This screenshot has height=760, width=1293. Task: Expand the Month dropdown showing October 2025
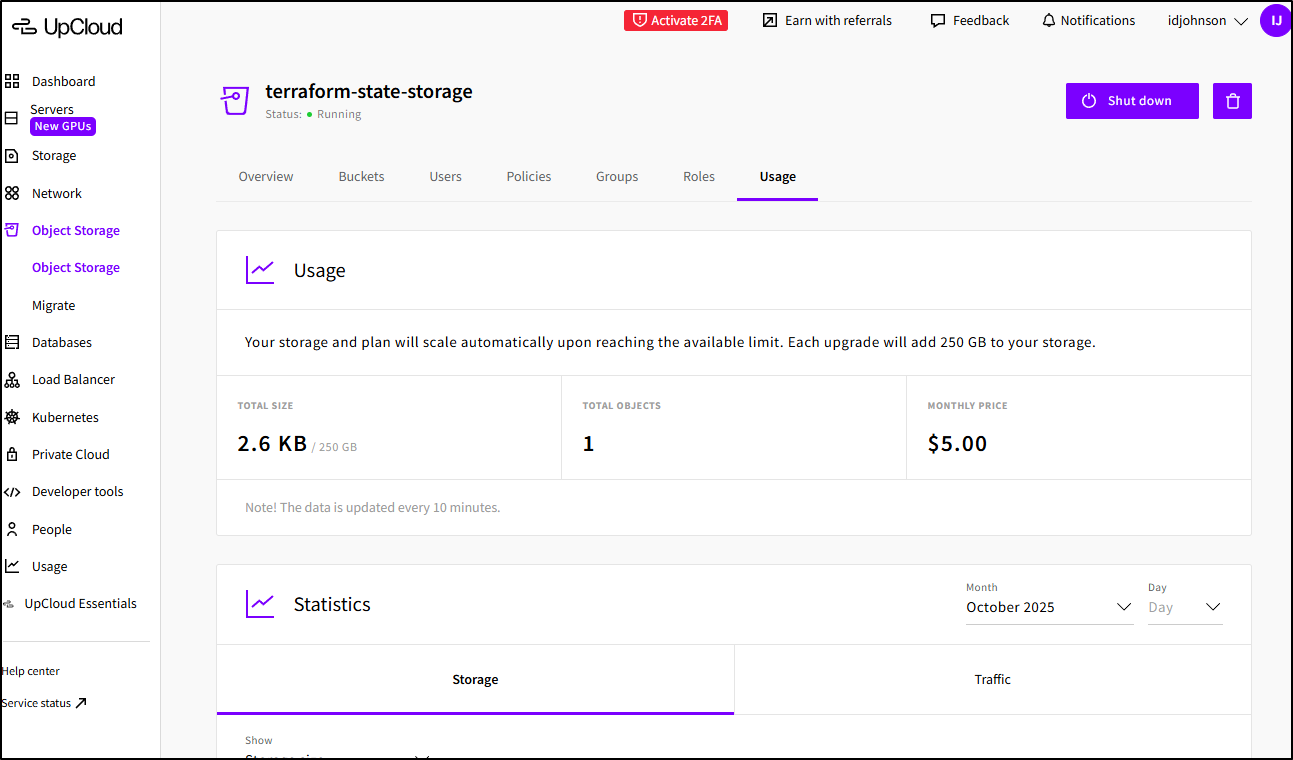[1049, 607]
